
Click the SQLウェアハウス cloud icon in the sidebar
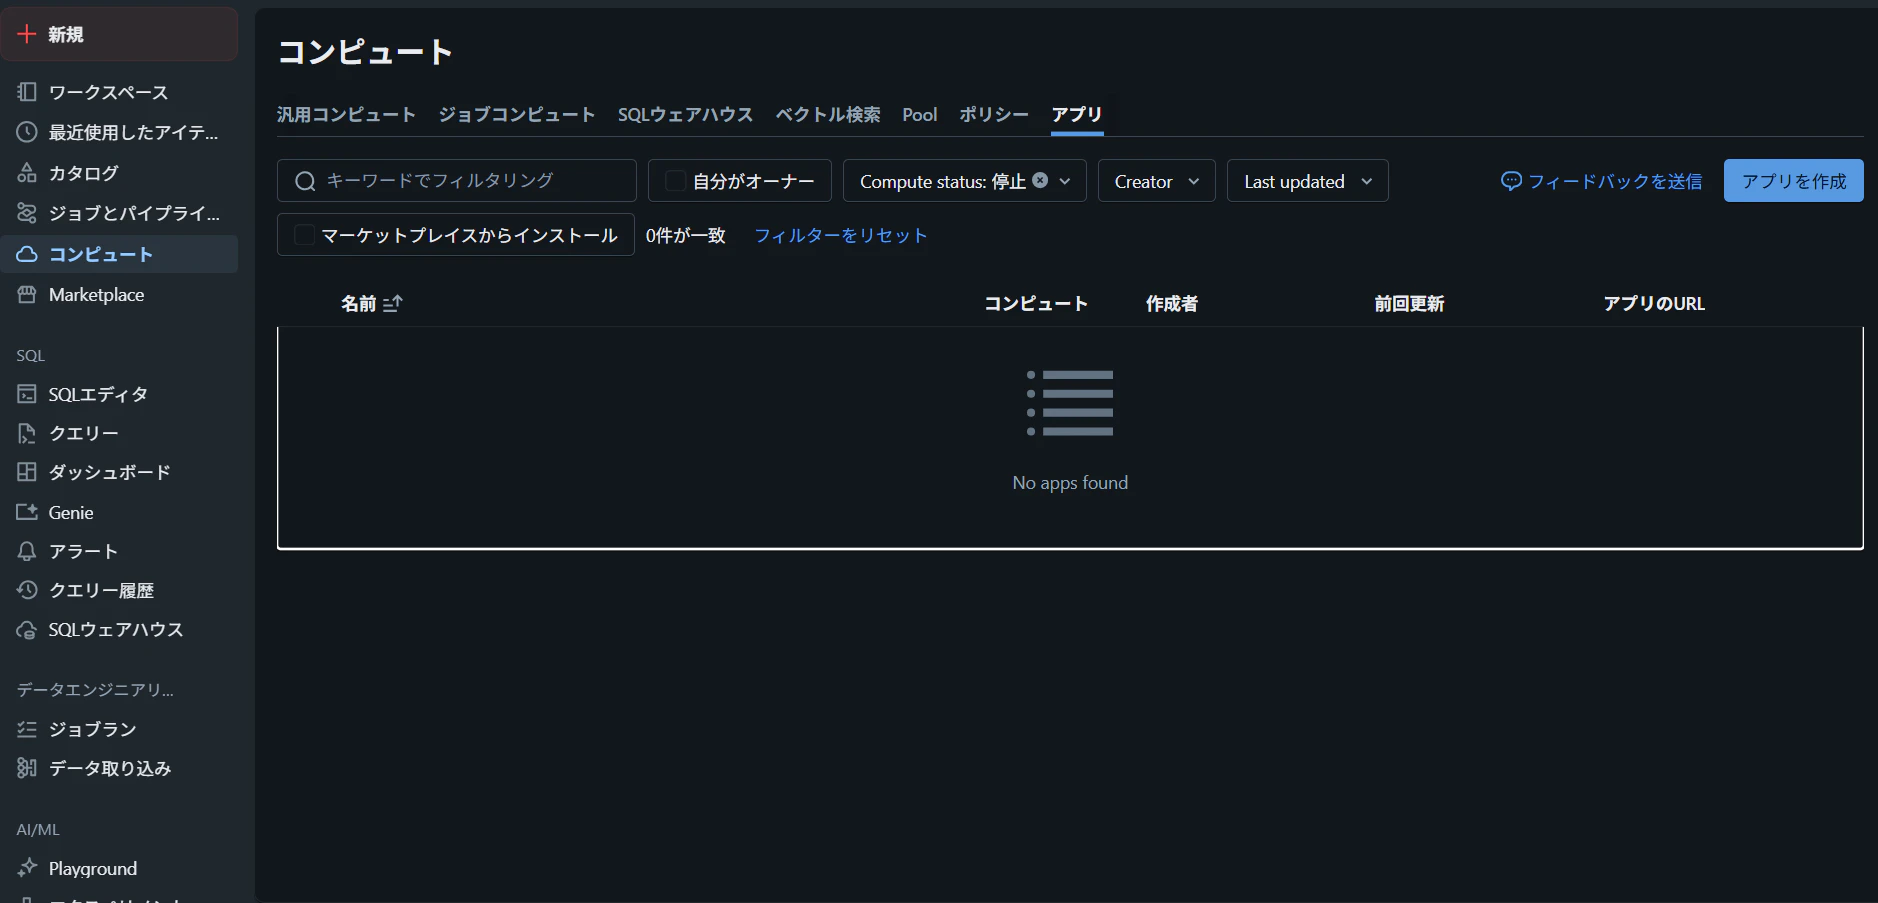pos(27,630)
